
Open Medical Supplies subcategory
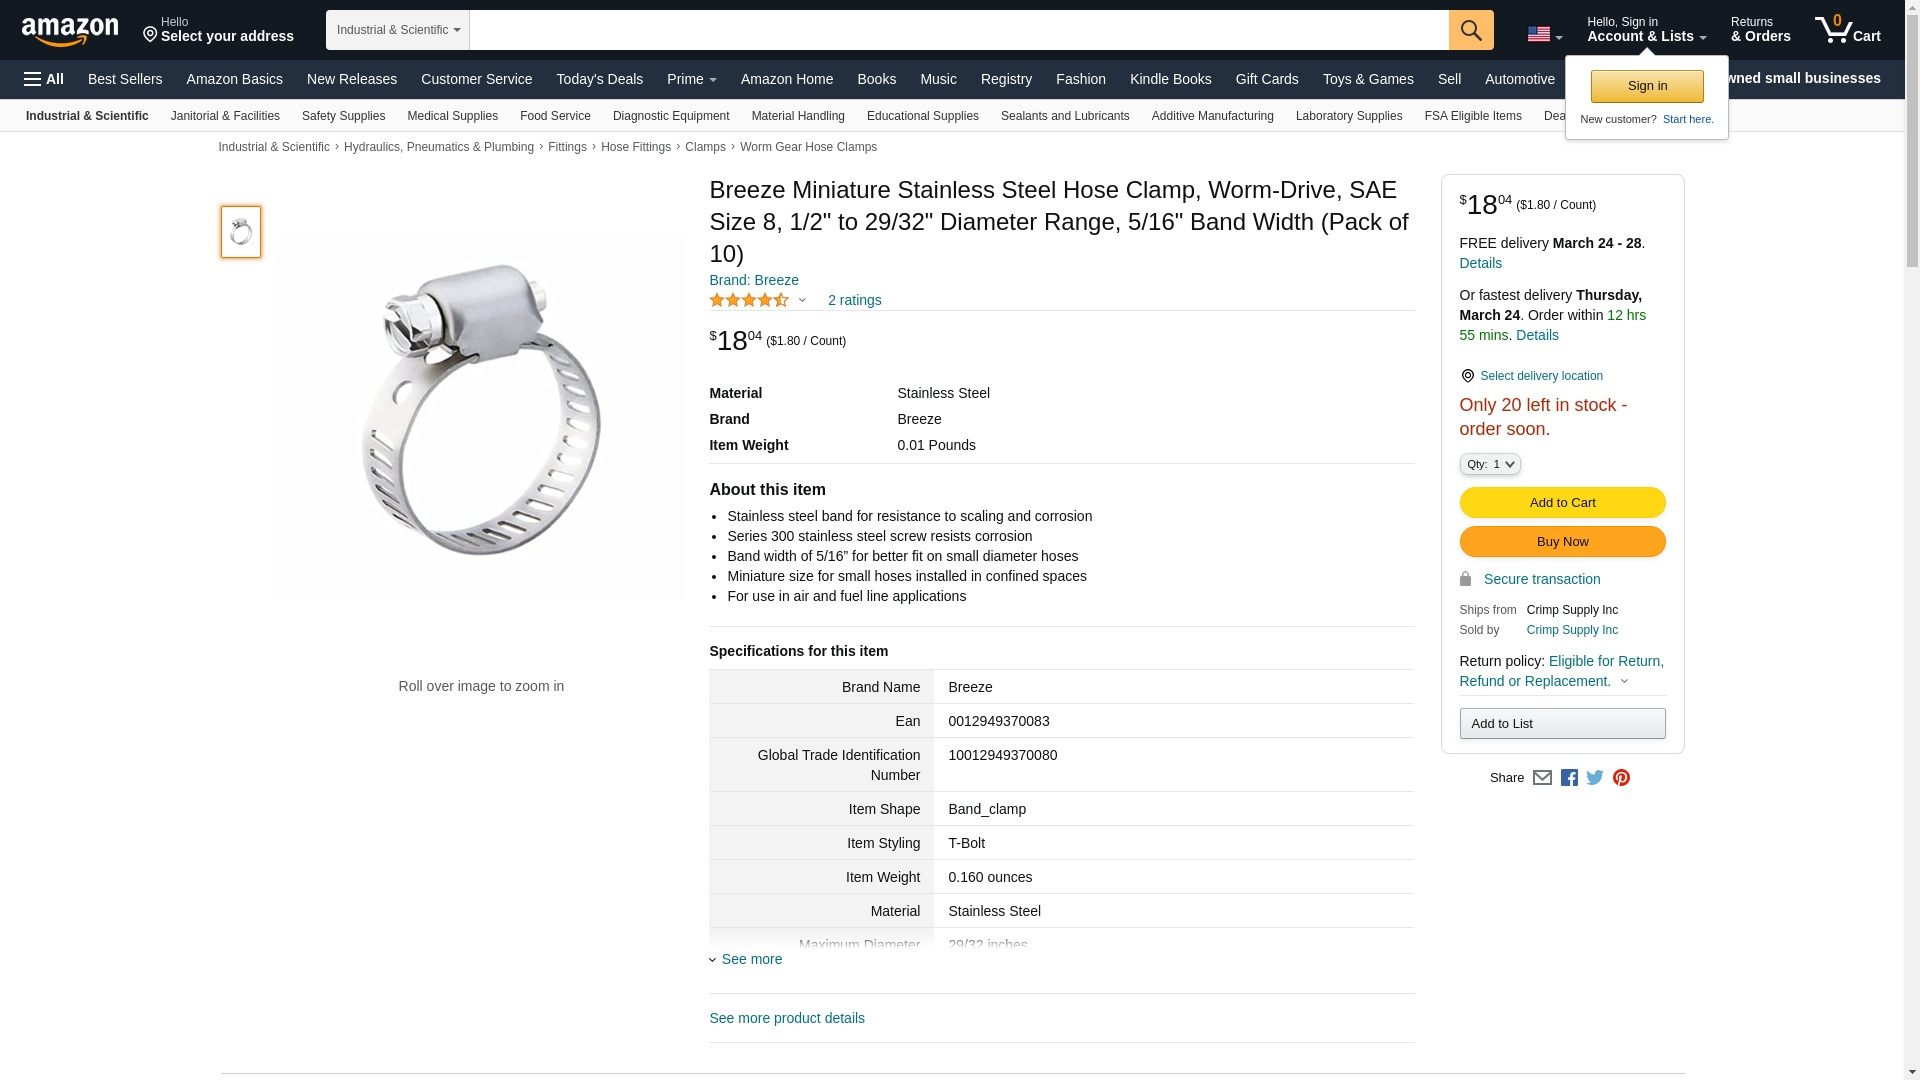click(452, 116)
